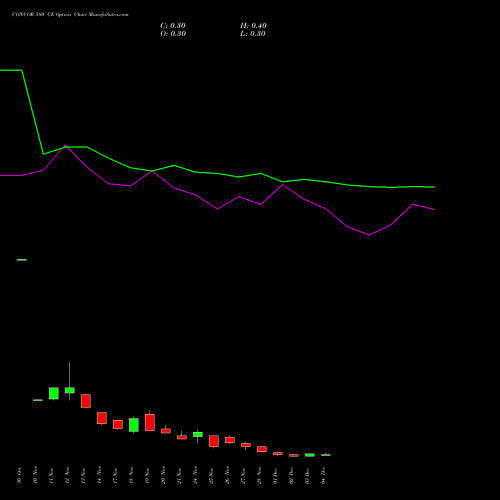Image resolution: width=500 pixels, height=500 pixels.
Task: Select the red candlestick above 01 Dec
Action: pyautogui.click(x=278, y=453)
